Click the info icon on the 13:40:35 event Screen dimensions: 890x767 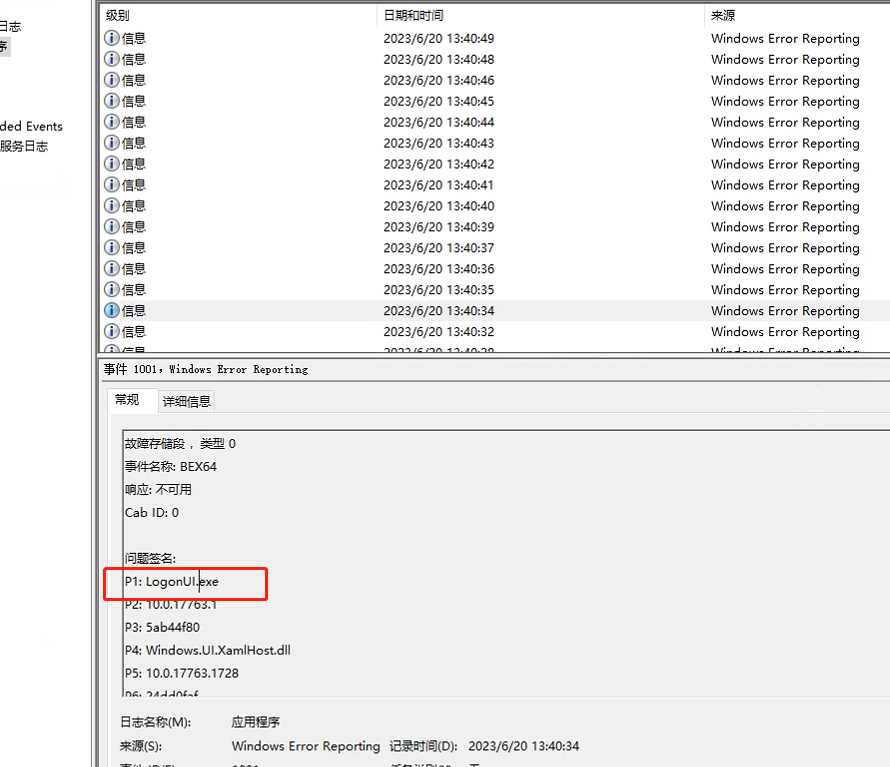[110, 289]
